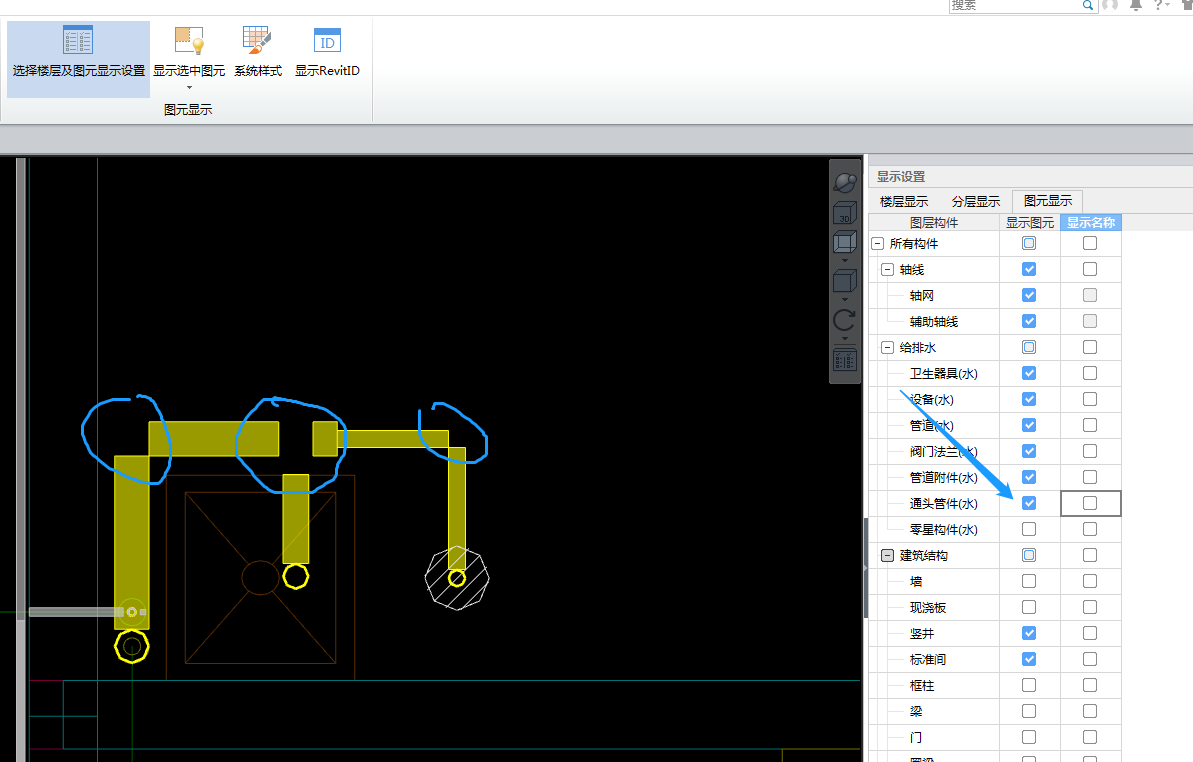Screen dimensions: 1193x762
Task: Uncheck 显示图元 for 卫生器具(水)
Action: coord(1029,373)
